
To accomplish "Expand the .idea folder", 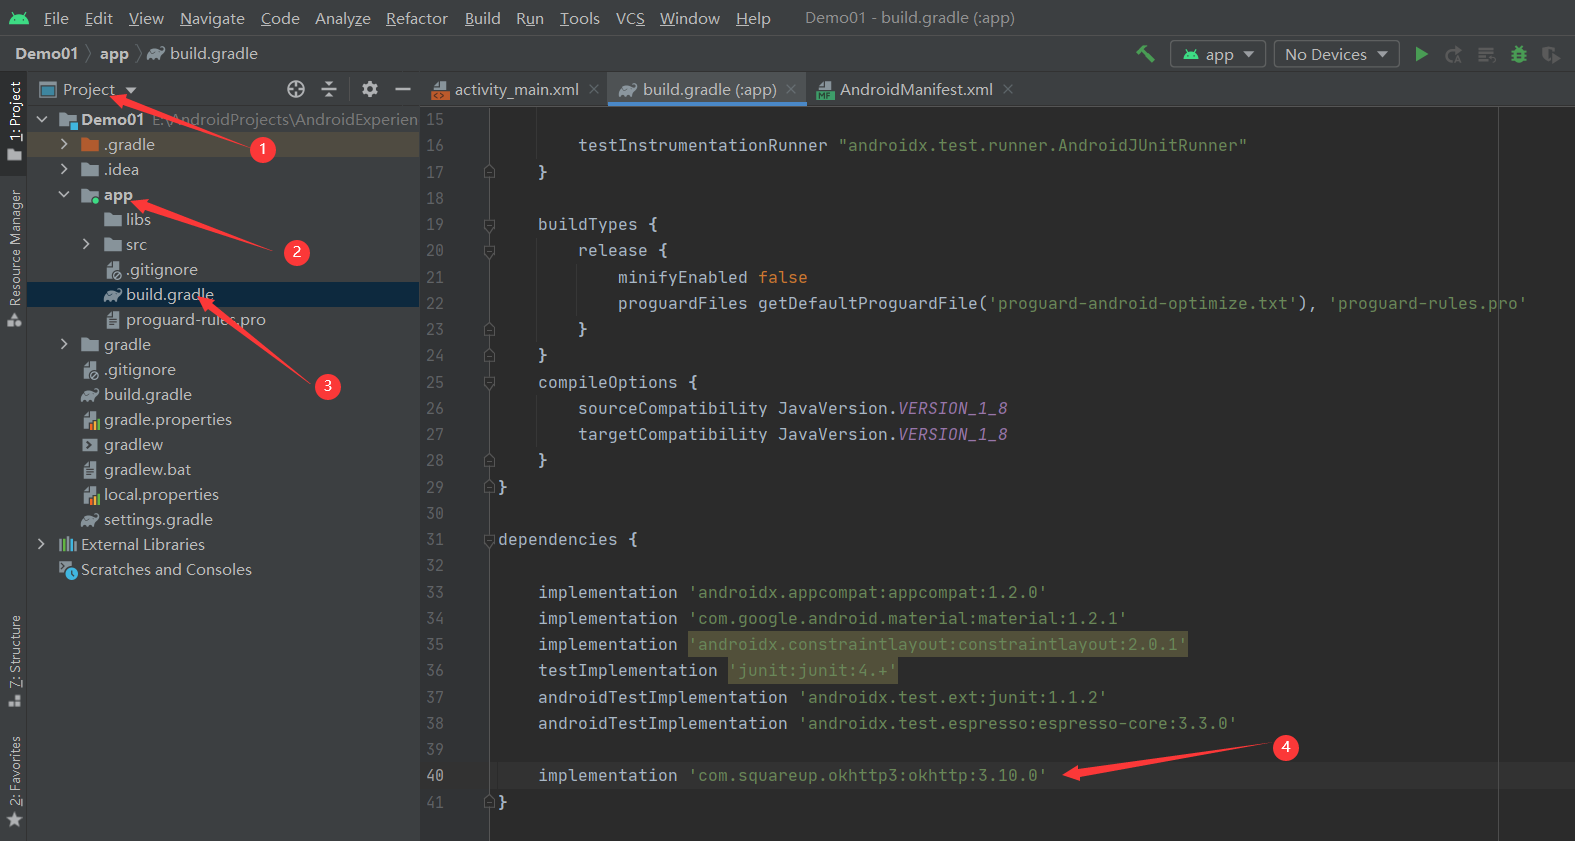I will 64,169.
